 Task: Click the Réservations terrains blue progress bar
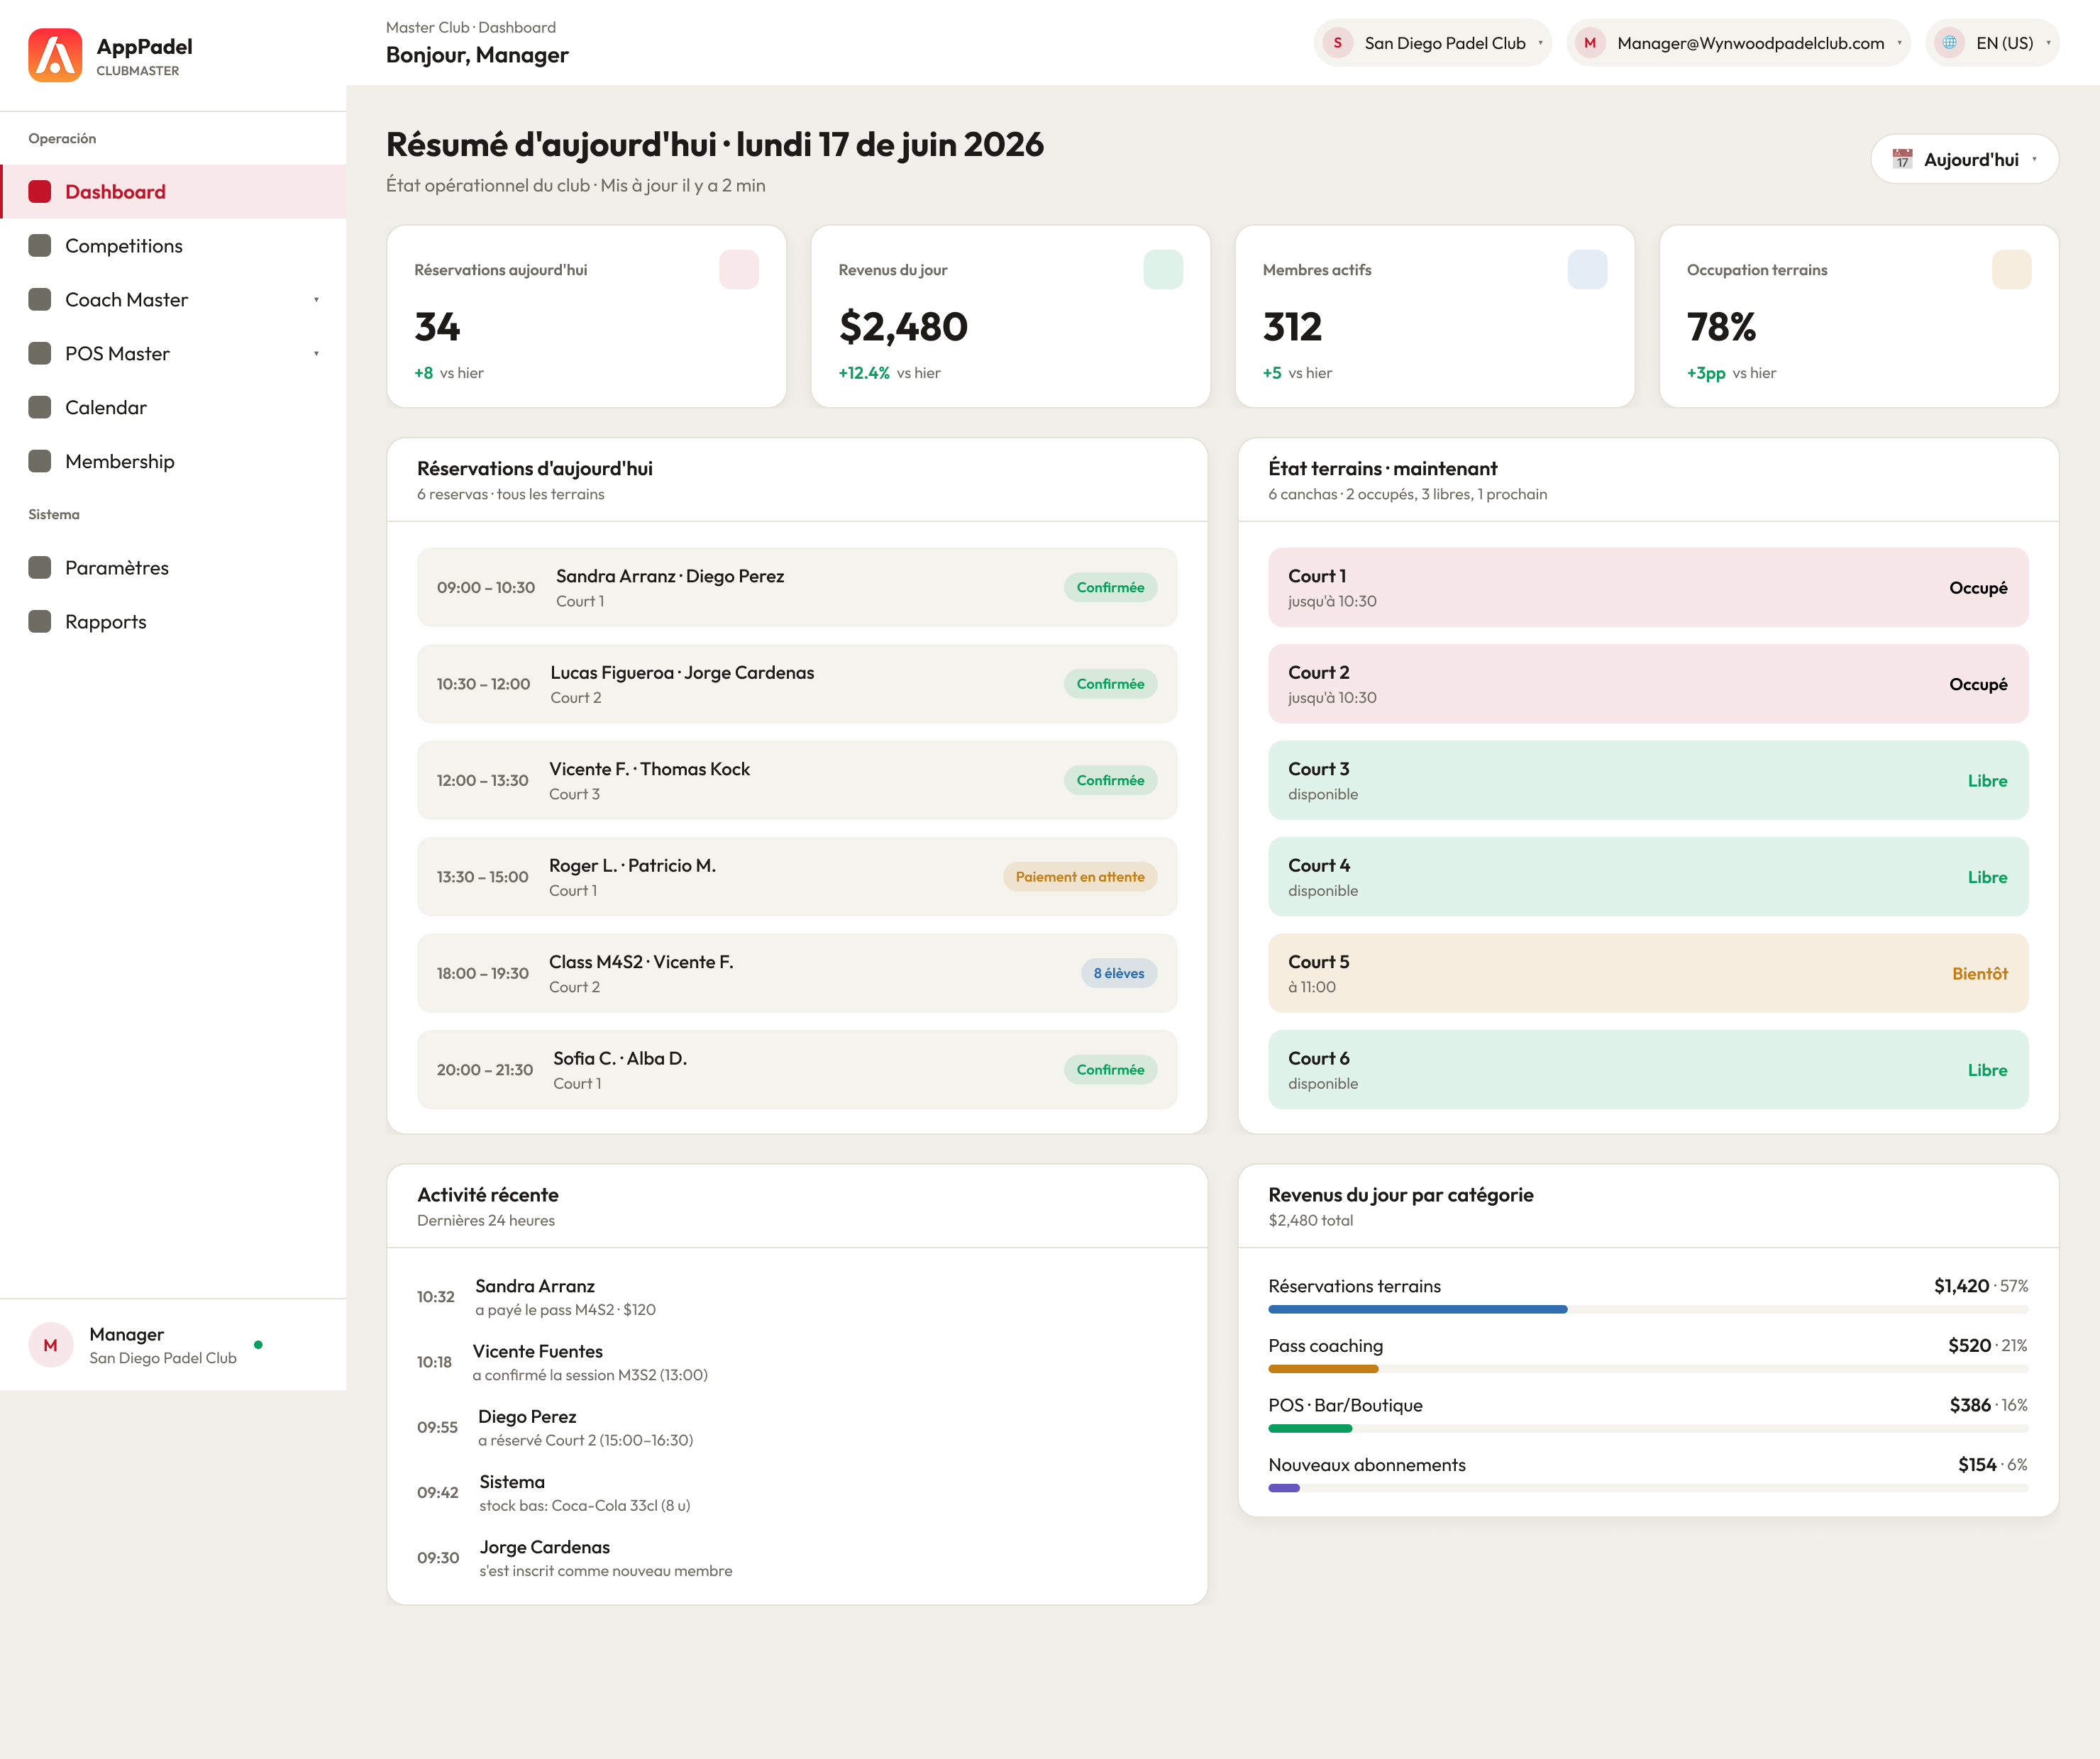pos(1417,1309)
